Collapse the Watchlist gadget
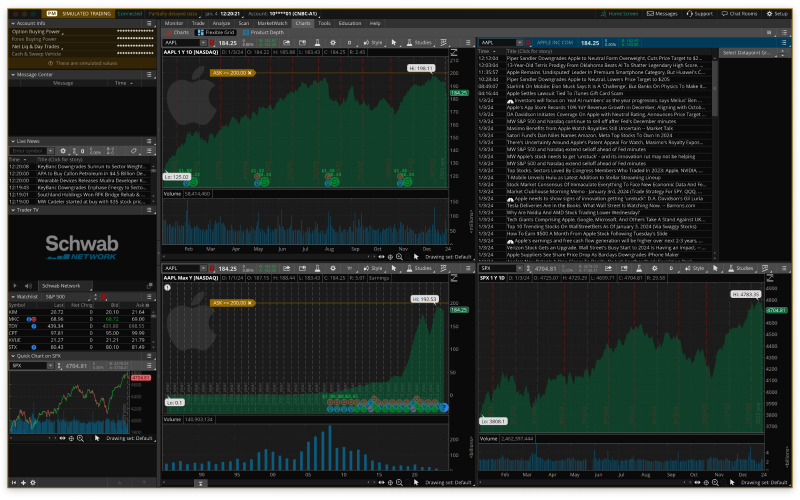This screenshot has height=500, width=800. click(13, 297)
